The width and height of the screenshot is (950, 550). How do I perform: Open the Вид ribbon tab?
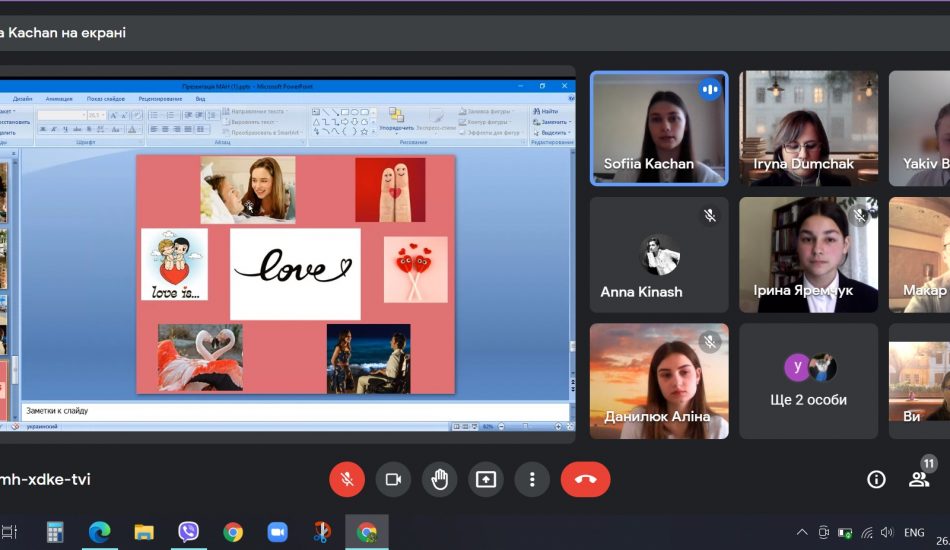pyautogui.click(x=200, y=99)
